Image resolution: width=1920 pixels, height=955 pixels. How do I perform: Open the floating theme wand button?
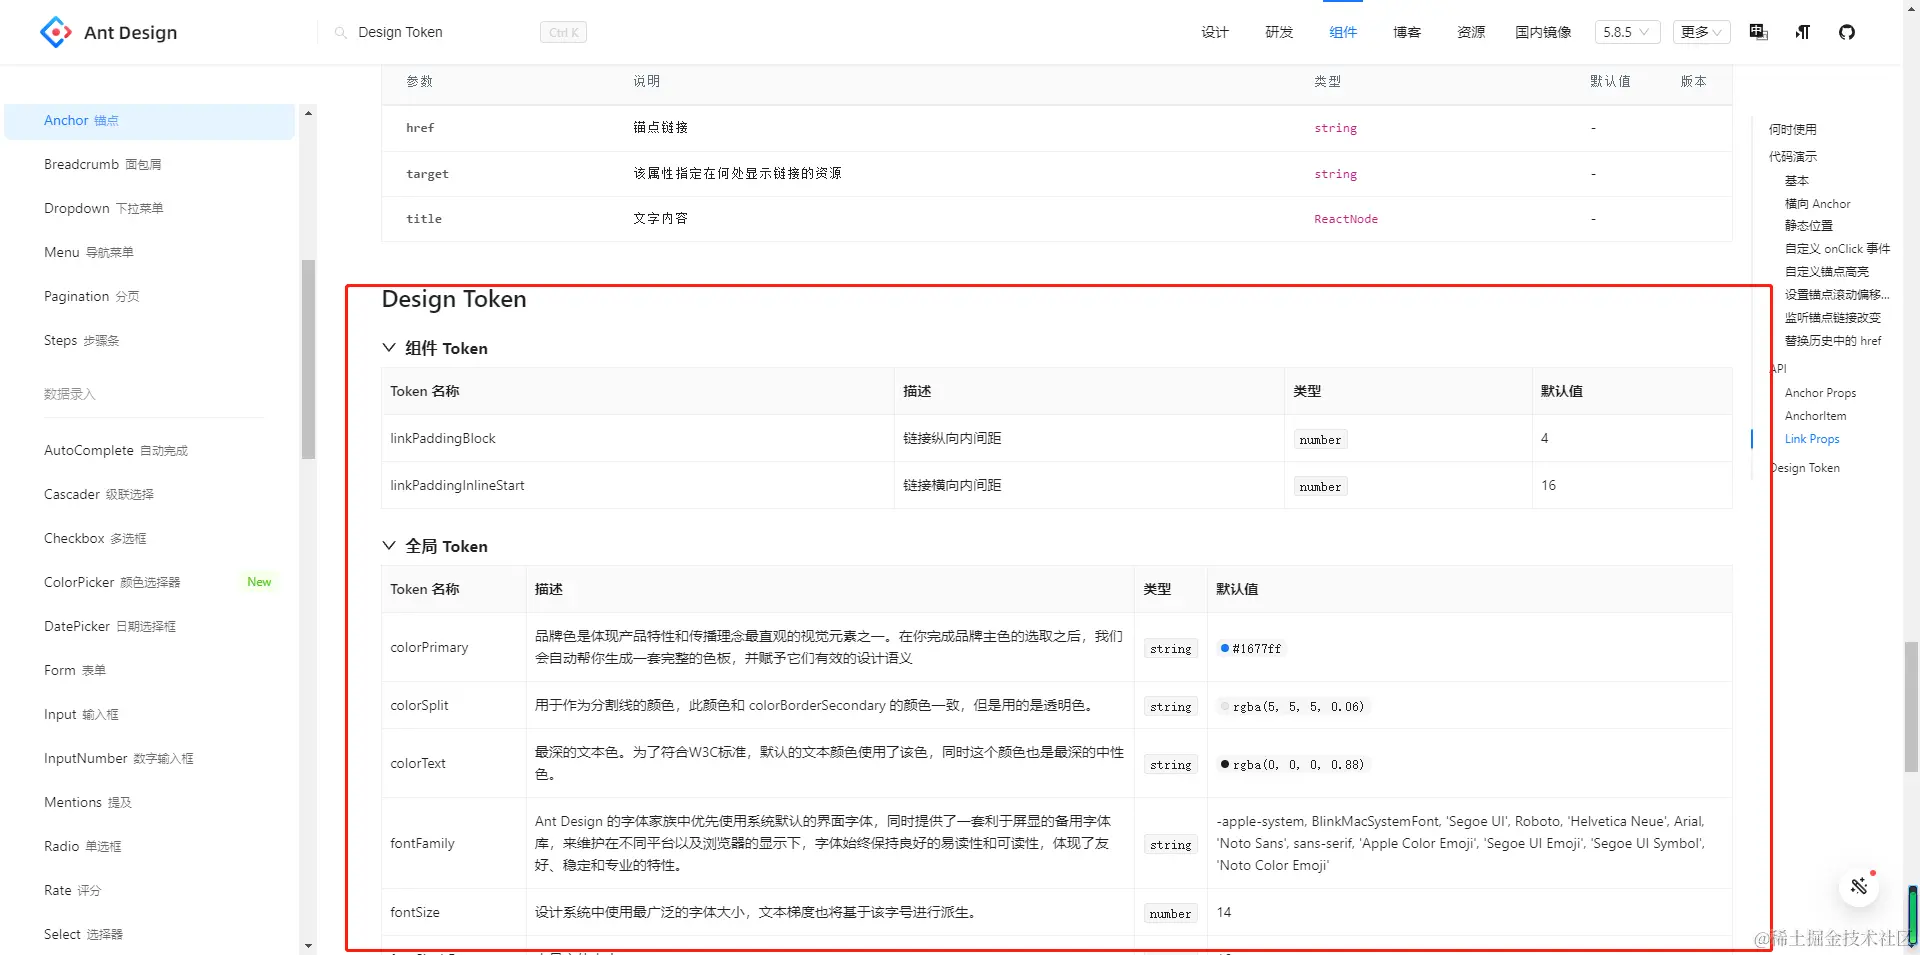(x=1858, y=886)
